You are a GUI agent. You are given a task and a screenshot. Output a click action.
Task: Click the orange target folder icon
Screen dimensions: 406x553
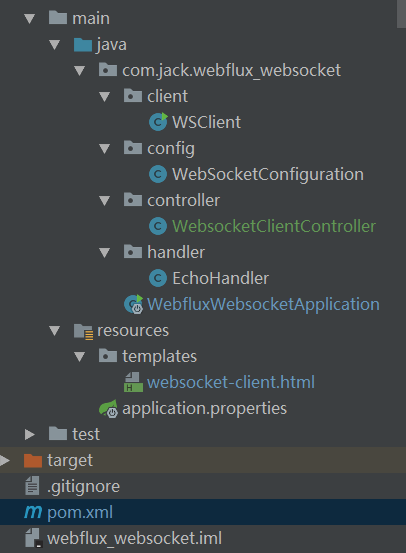point(33,460)
